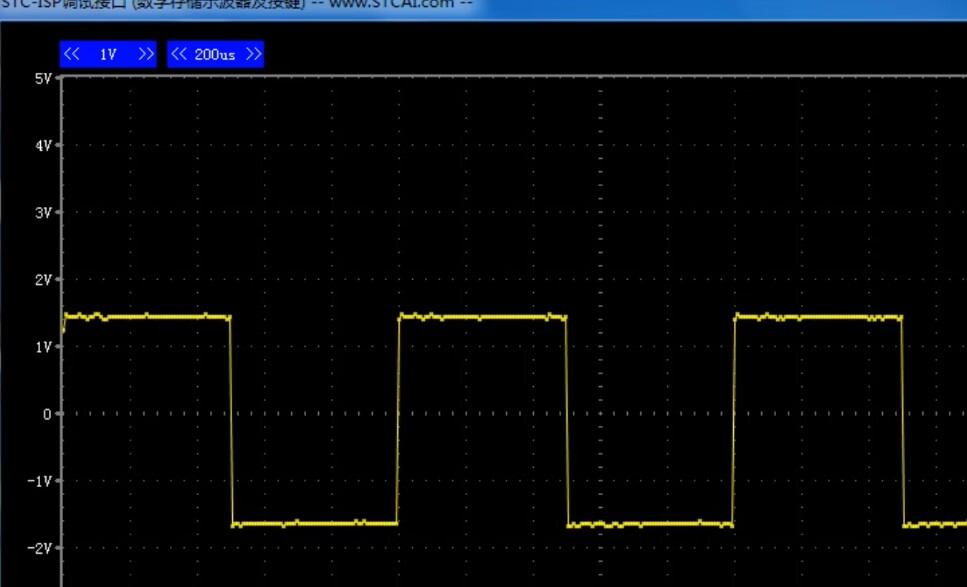Screen dimensions: 967x587
Task: Click the 4V axis label
Action: (x=42, y=145)
